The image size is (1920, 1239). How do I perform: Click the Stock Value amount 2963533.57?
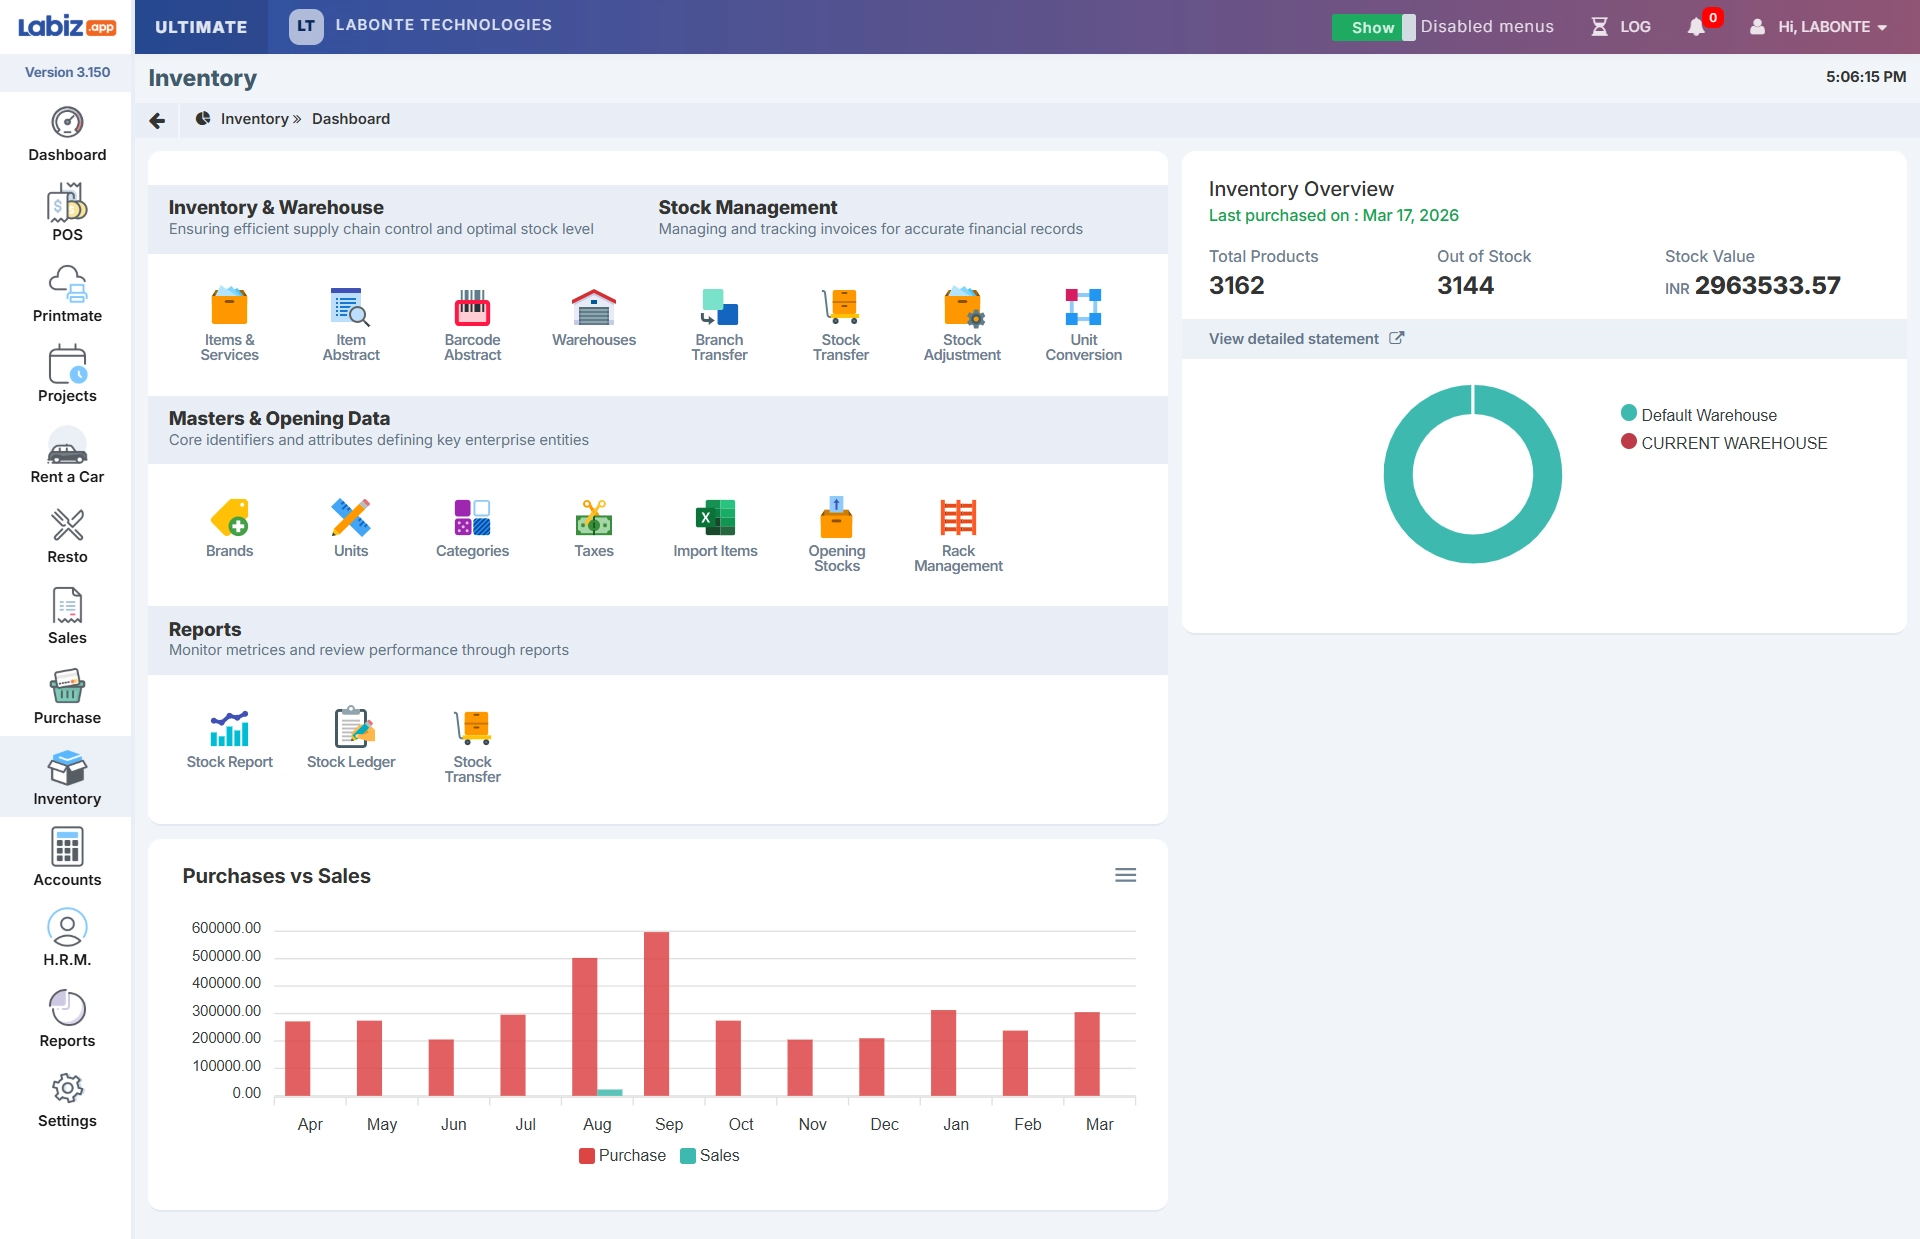(1767, 286)
